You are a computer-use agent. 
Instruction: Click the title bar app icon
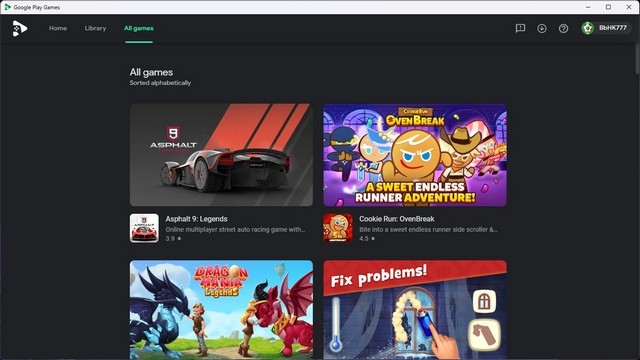[x=7, y=7]
